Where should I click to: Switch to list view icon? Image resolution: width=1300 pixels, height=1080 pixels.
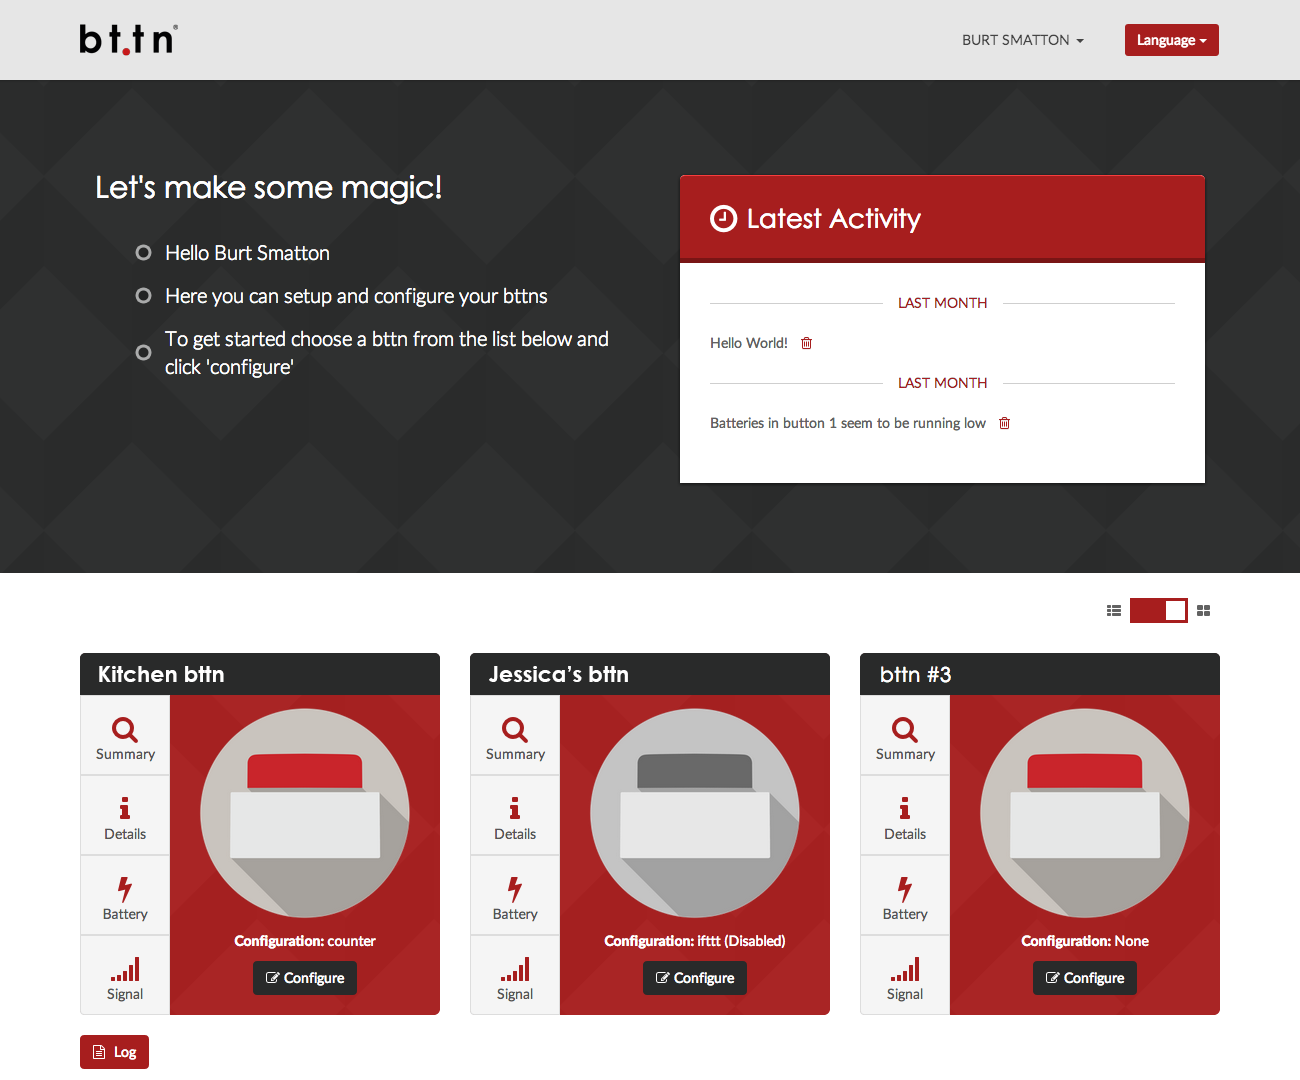click(x=1113, y=610)
